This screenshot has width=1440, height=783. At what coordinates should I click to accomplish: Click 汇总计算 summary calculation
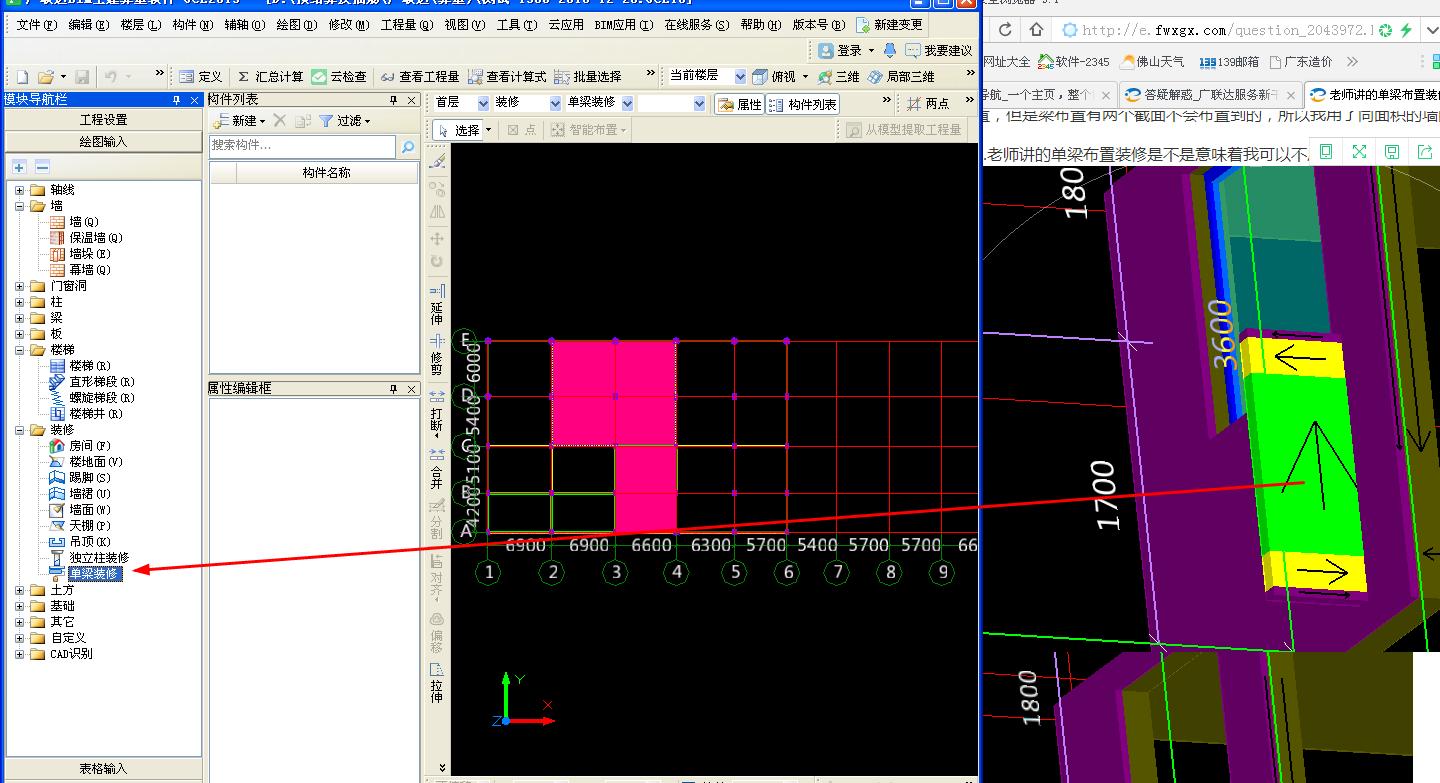270,76
